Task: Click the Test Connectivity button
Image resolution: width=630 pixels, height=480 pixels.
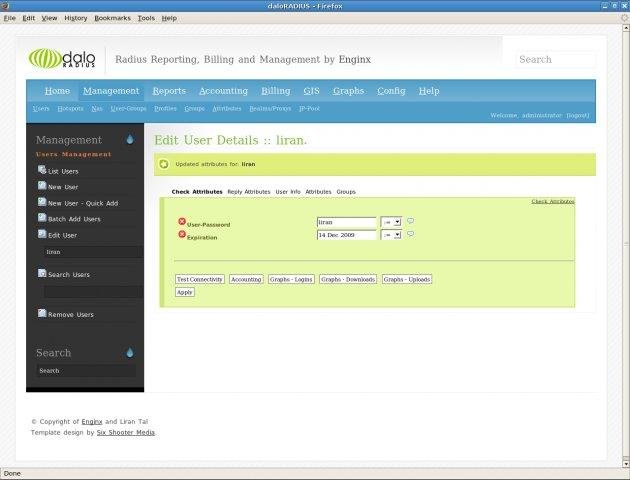Action: pyautogui.click(x=200, y=279)
